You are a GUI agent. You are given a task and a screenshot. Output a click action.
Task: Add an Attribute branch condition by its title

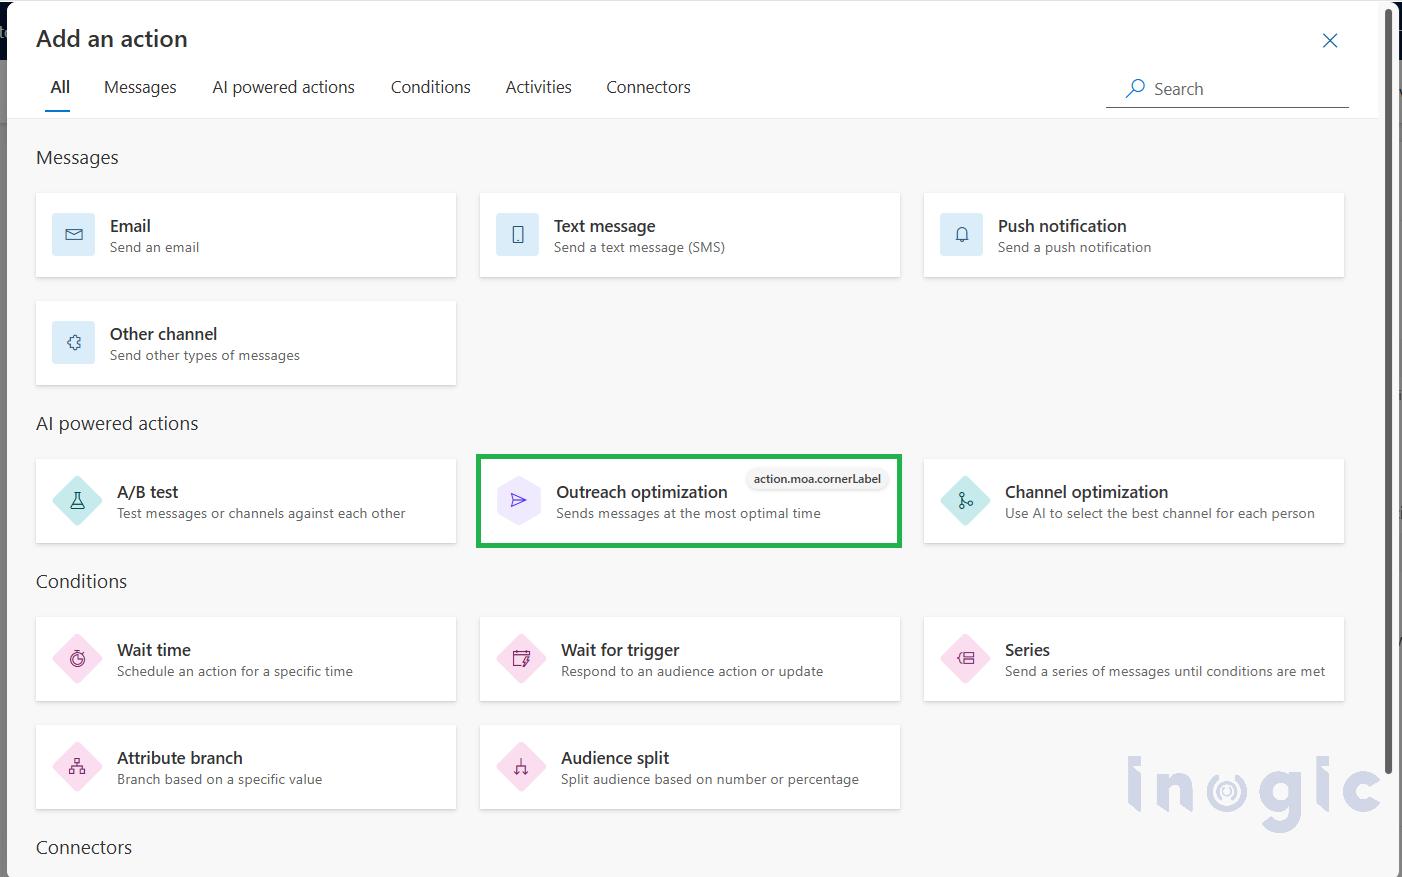(x=180, y=758)
